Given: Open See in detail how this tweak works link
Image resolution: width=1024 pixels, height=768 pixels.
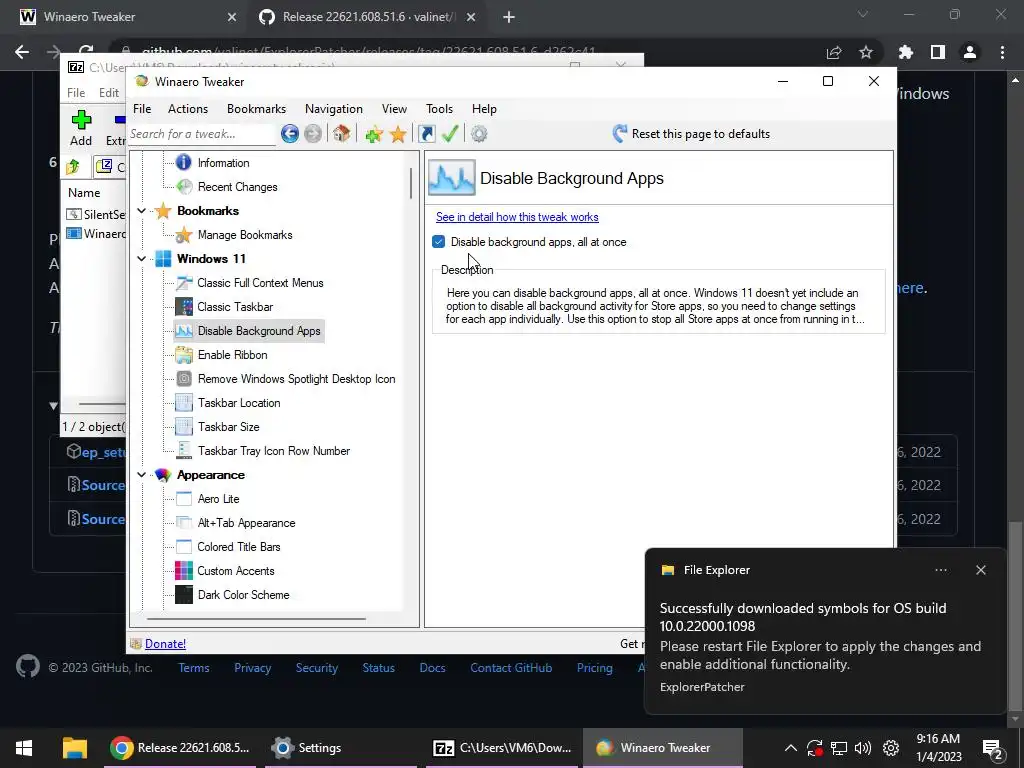Looking at the screenshot, I should click(517, 217).
